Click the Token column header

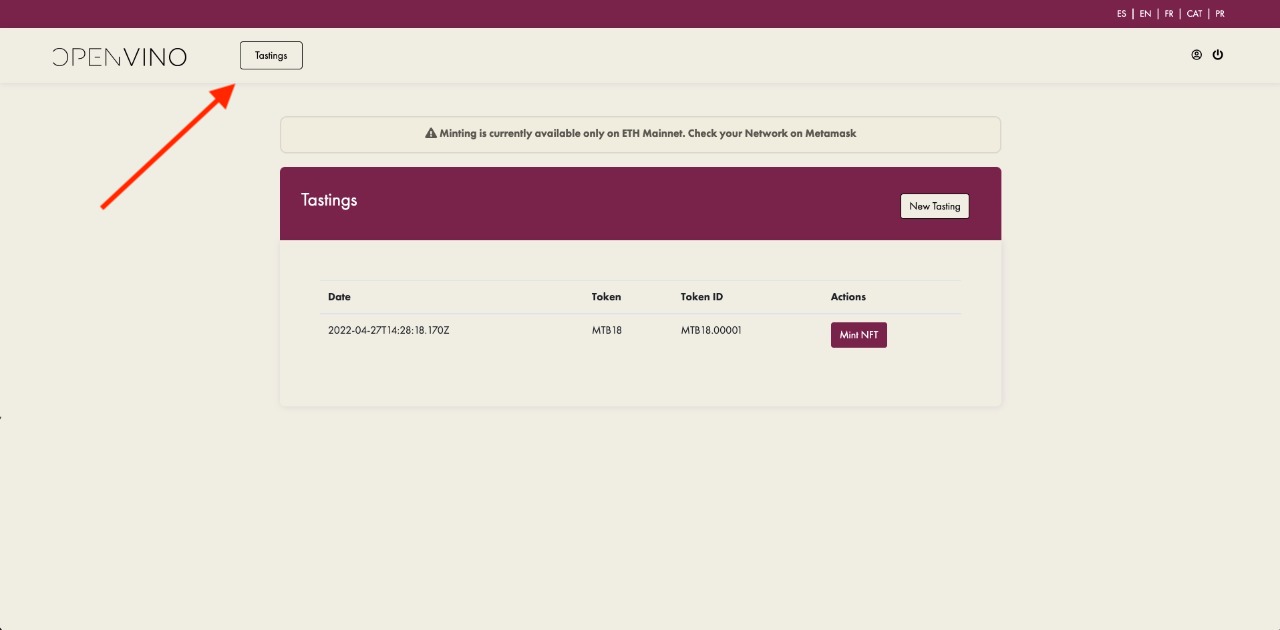(606, 297)
